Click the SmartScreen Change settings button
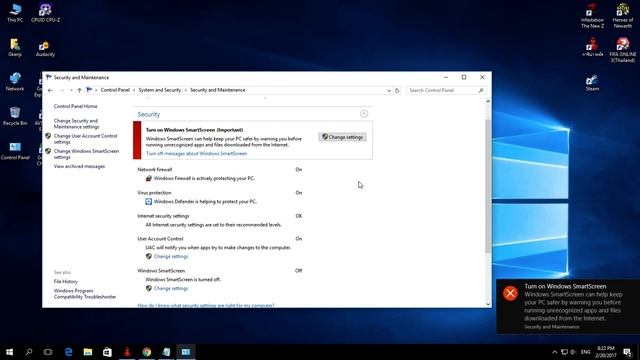Image resolution: width=640 pixels, height=360 pixels. click(342, 137)
